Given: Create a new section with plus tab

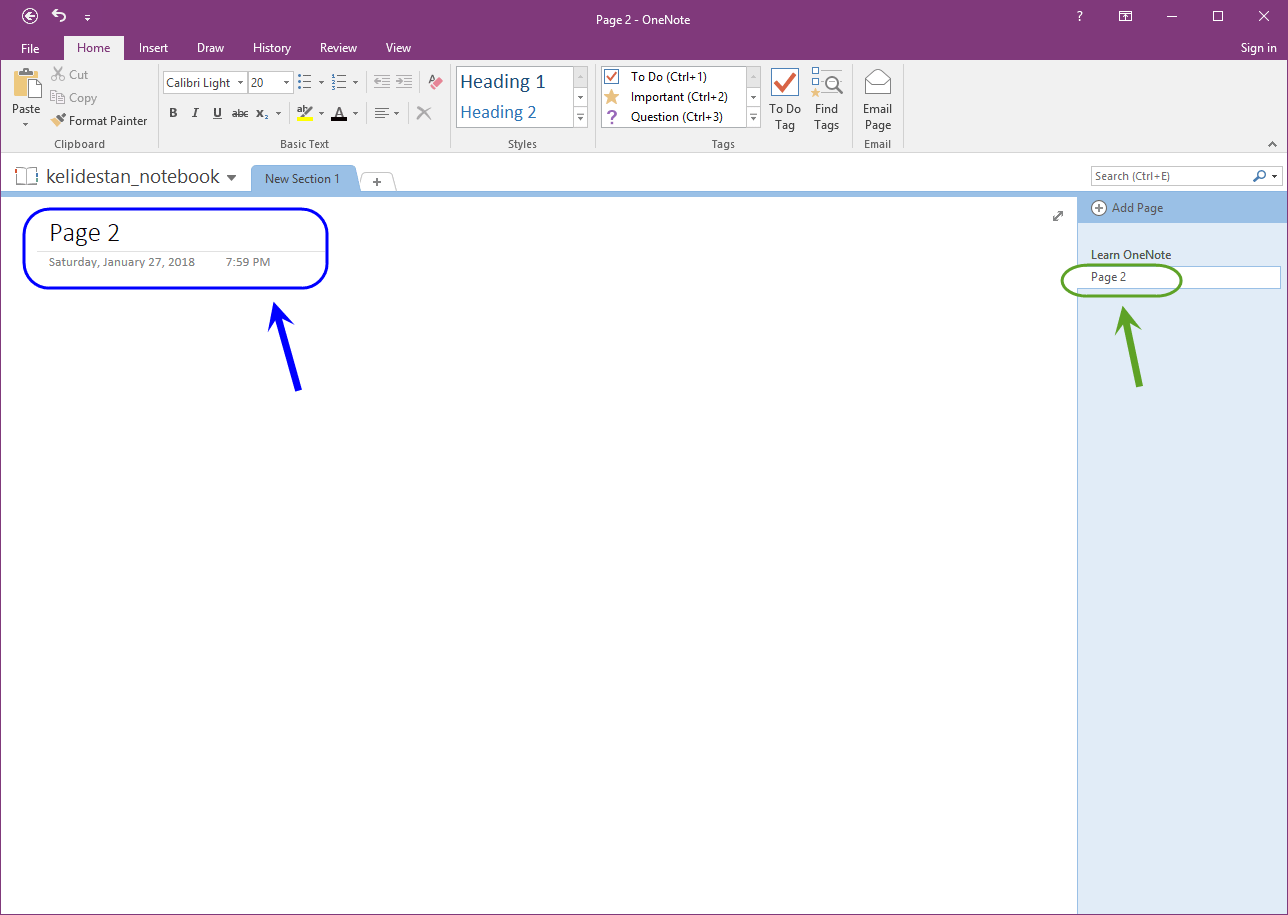Looking at the screenshot, I should coord(377,181).
